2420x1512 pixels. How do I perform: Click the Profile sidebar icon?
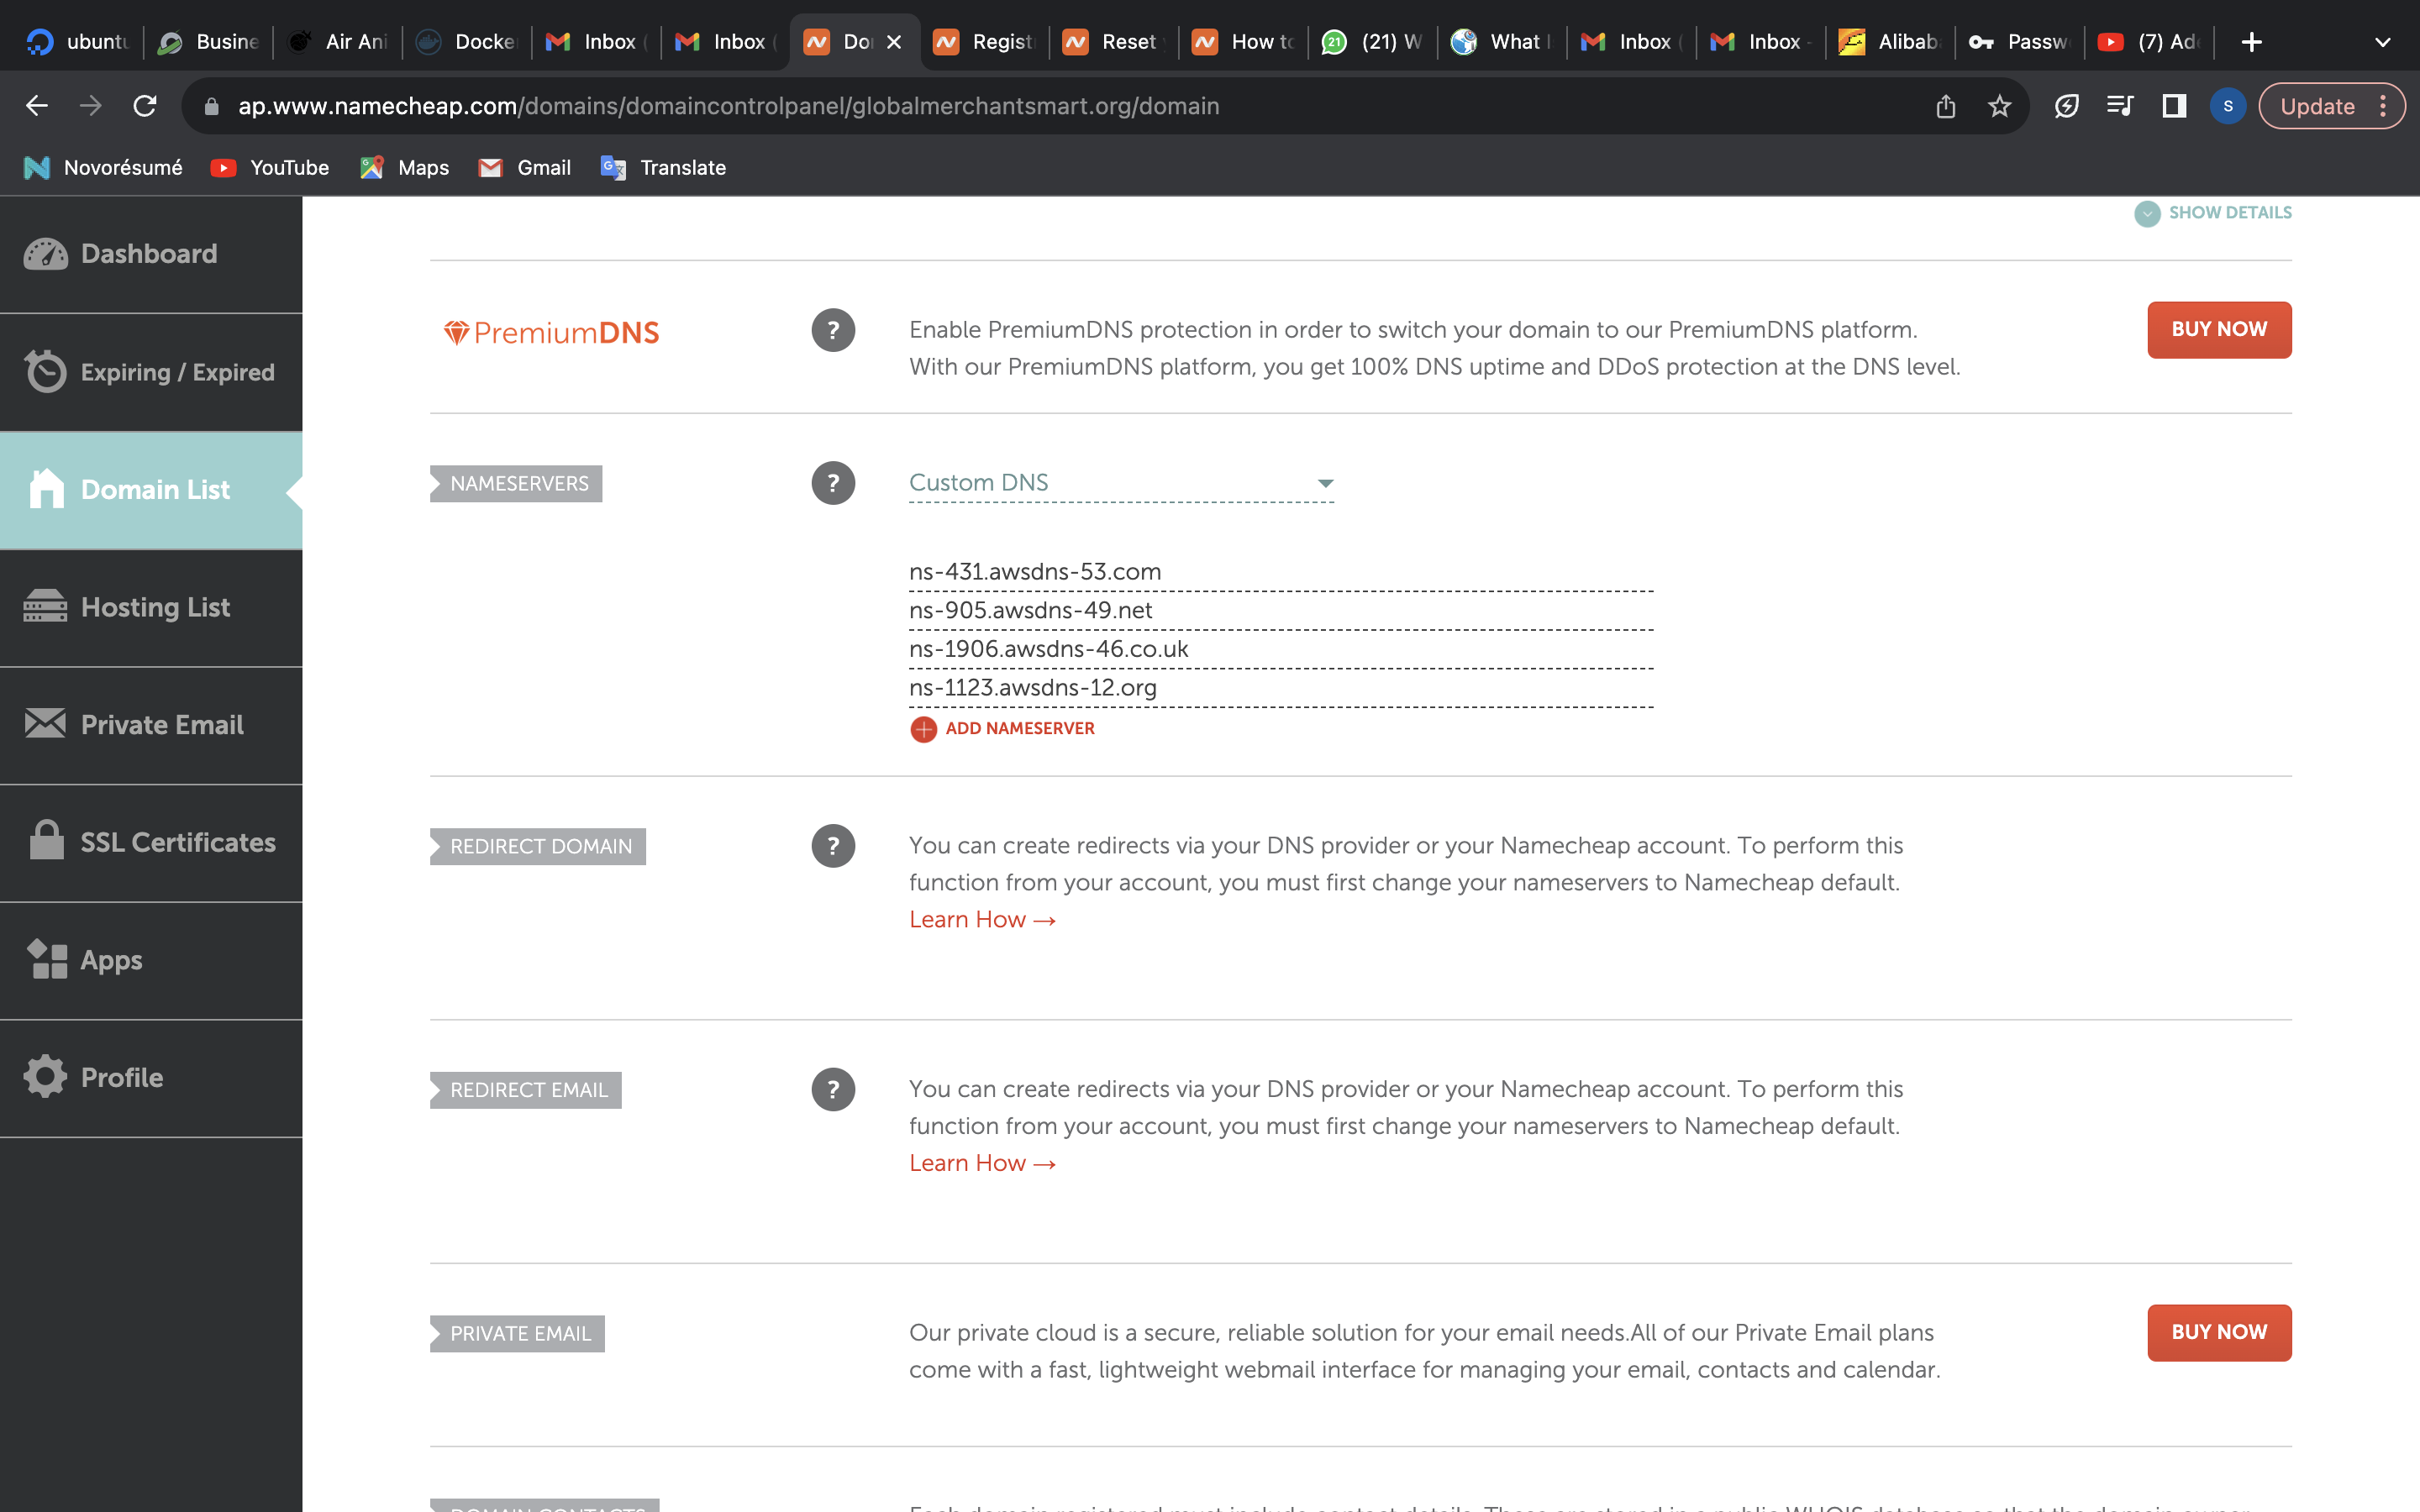point(47,1077)
